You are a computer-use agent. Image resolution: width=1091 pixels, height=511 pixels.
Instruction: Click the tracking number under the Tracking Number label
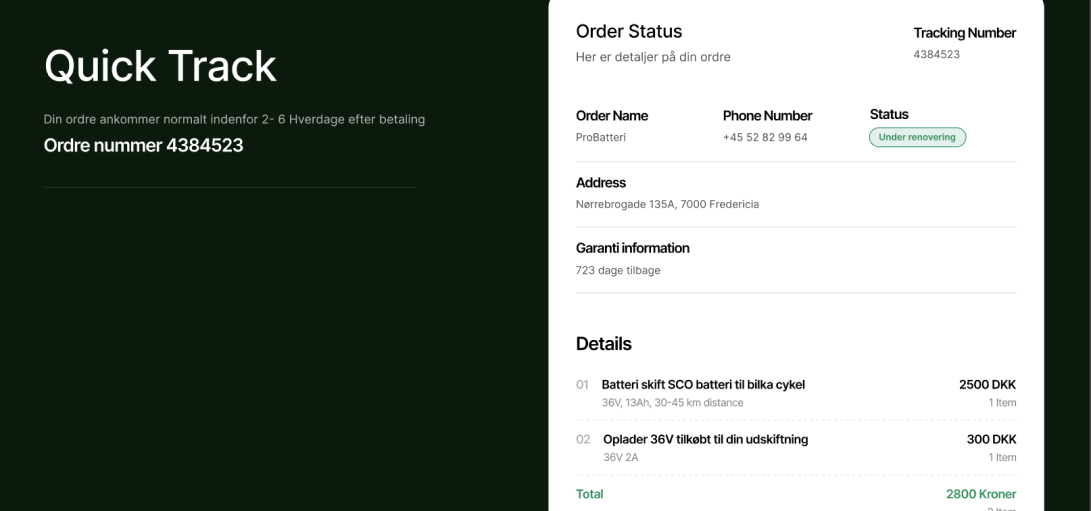tap(936, 54)
